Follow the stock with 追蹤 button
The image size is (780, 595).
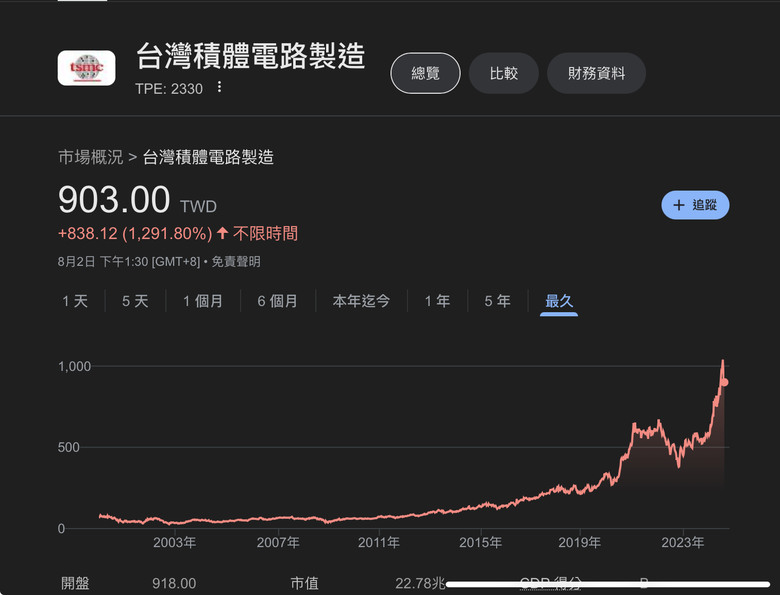pos(695,205)
